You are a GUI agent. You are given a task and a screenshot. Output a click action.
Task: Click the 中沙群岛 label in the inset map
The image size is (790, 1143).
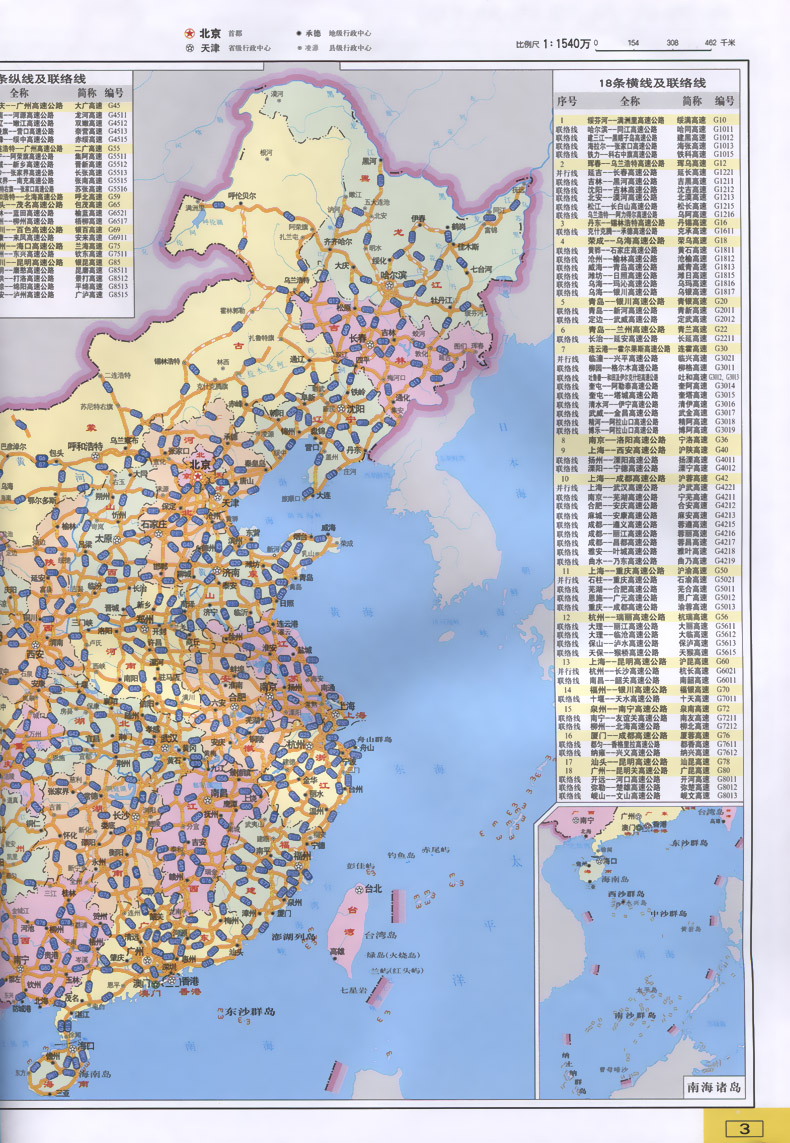[670, 914]
